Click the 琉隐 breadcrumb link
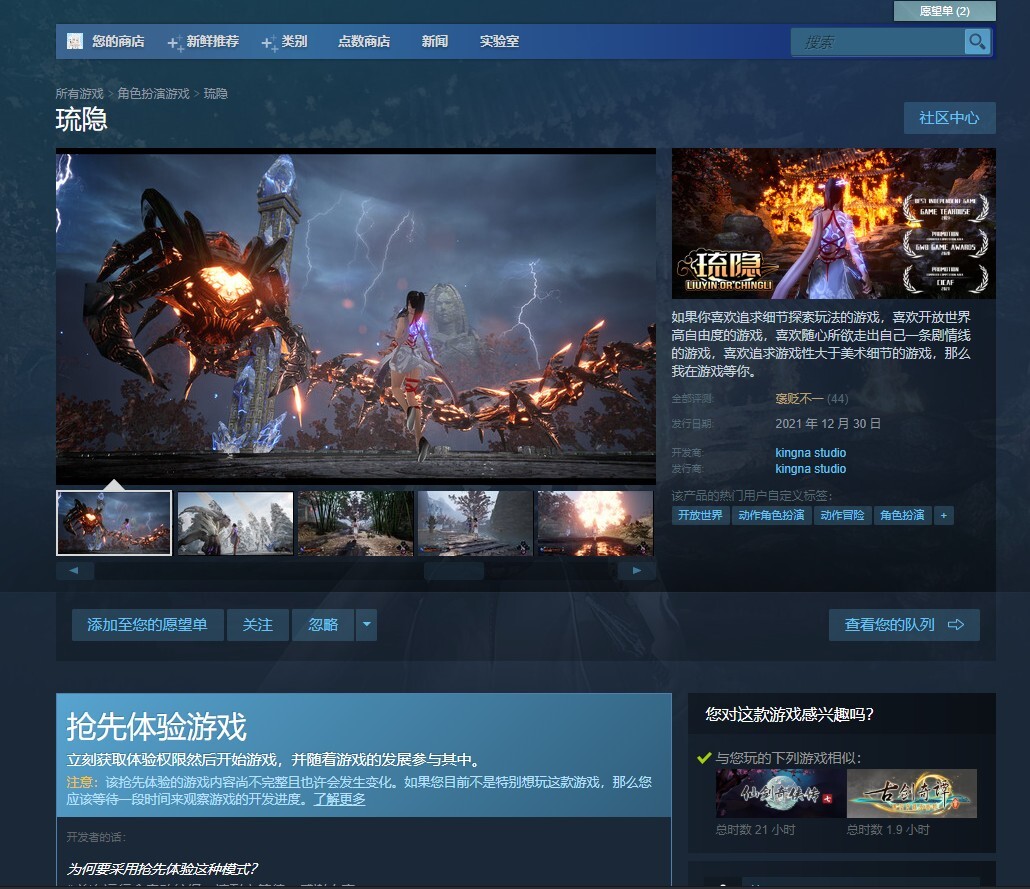1030x889 pixels. point(215,93)
